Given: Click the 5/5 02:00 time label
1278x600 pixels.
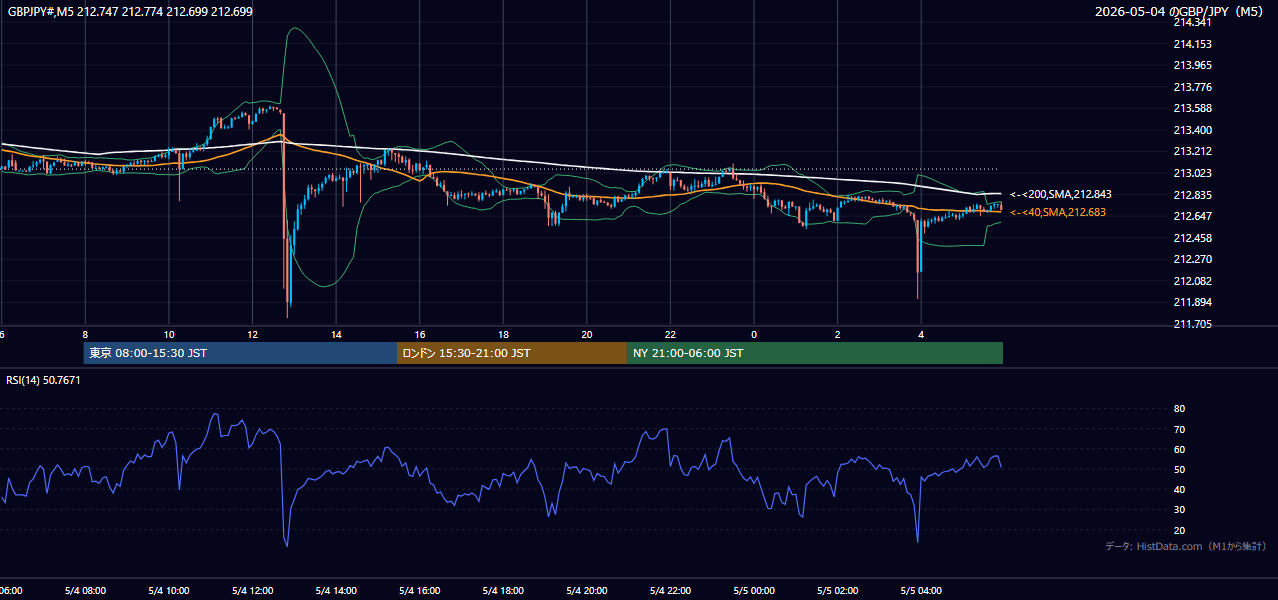Looking at the screenshot, I should pyautogui.click(x=837, y=591).
